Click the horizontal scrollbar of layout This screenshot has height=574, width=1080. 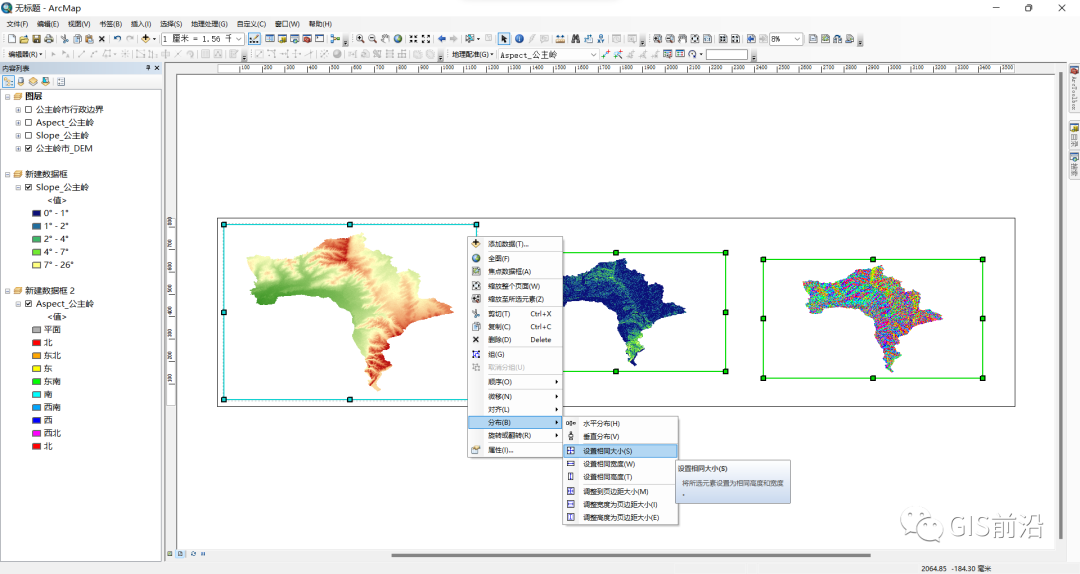coord(630,555)
